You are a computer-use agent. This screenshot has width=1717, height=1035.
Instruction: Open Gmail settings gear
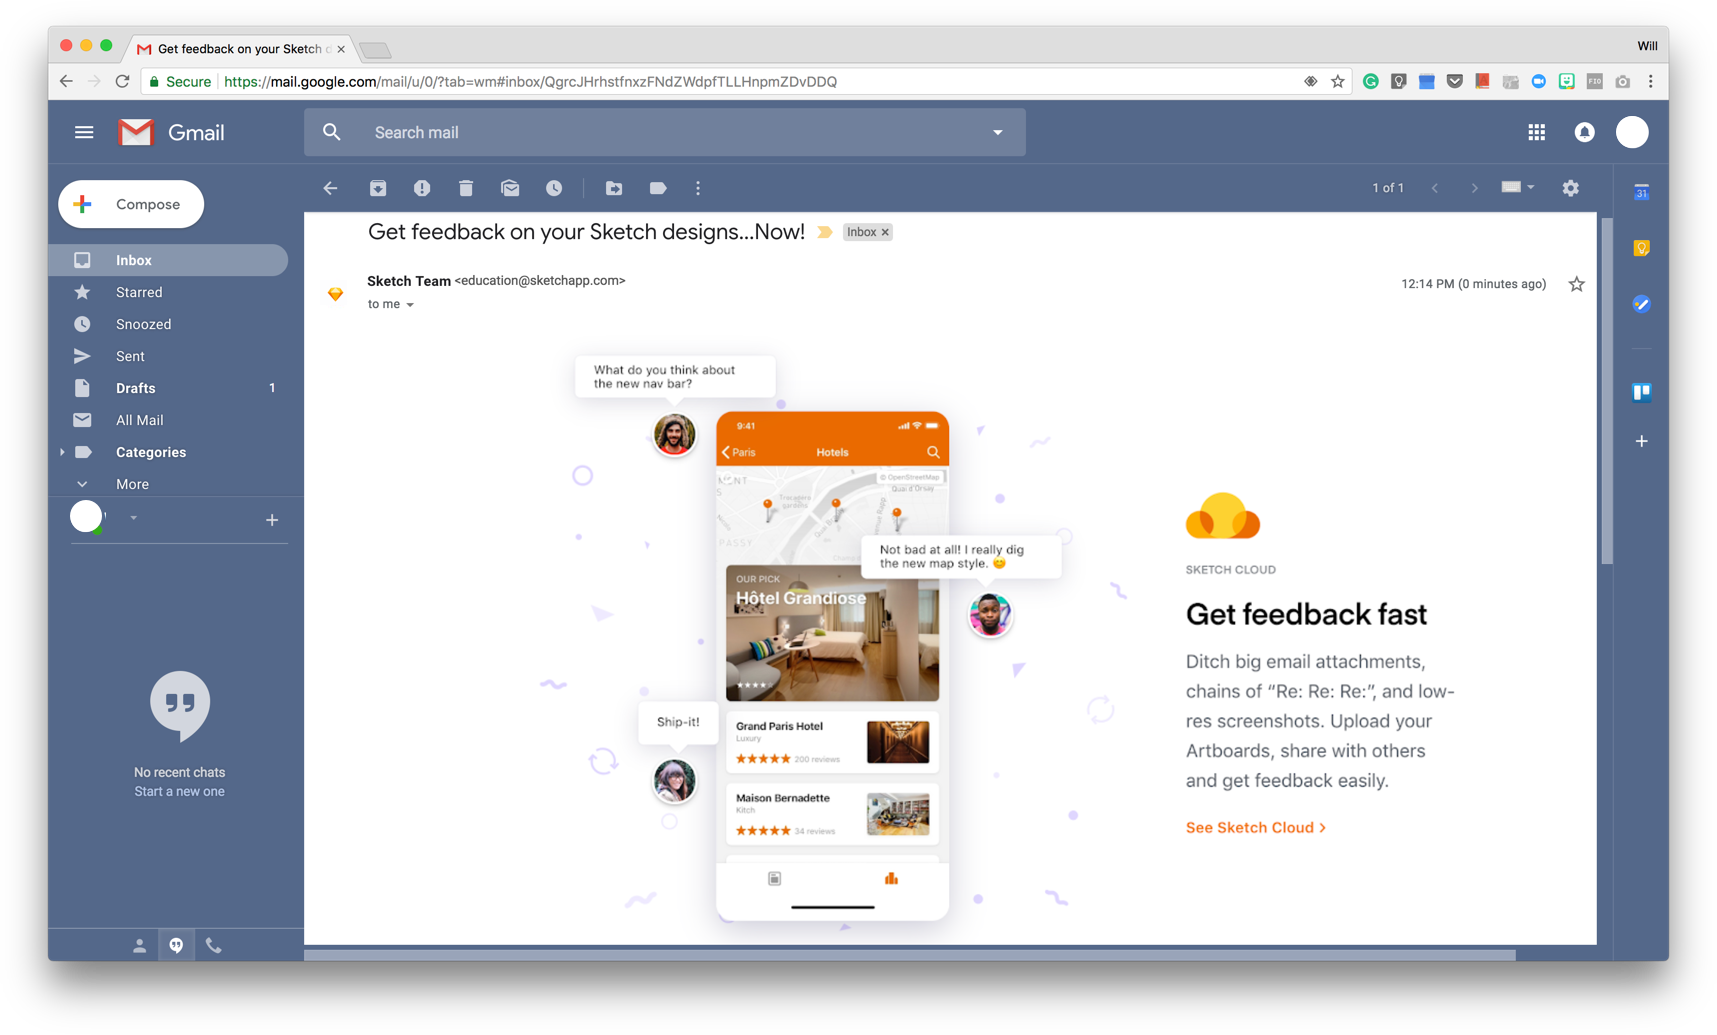tap(1571, 188)
